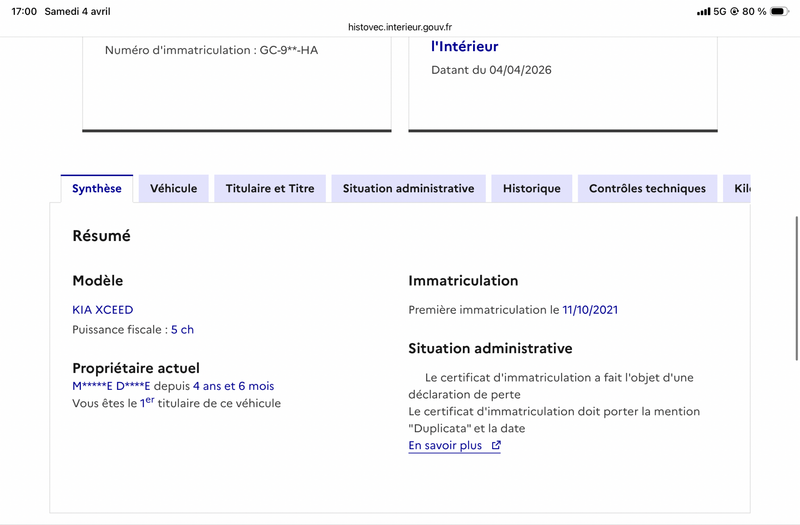Open the Synthèse tab

[97, 188]
